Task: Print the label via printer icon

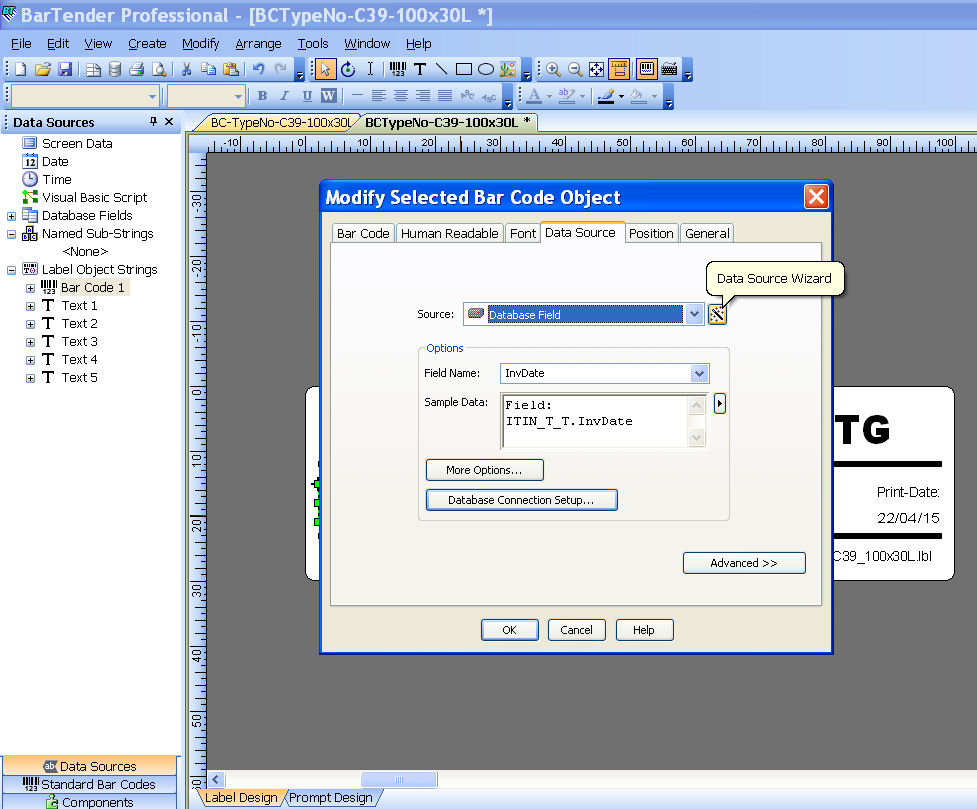Action: click(136, 69)
